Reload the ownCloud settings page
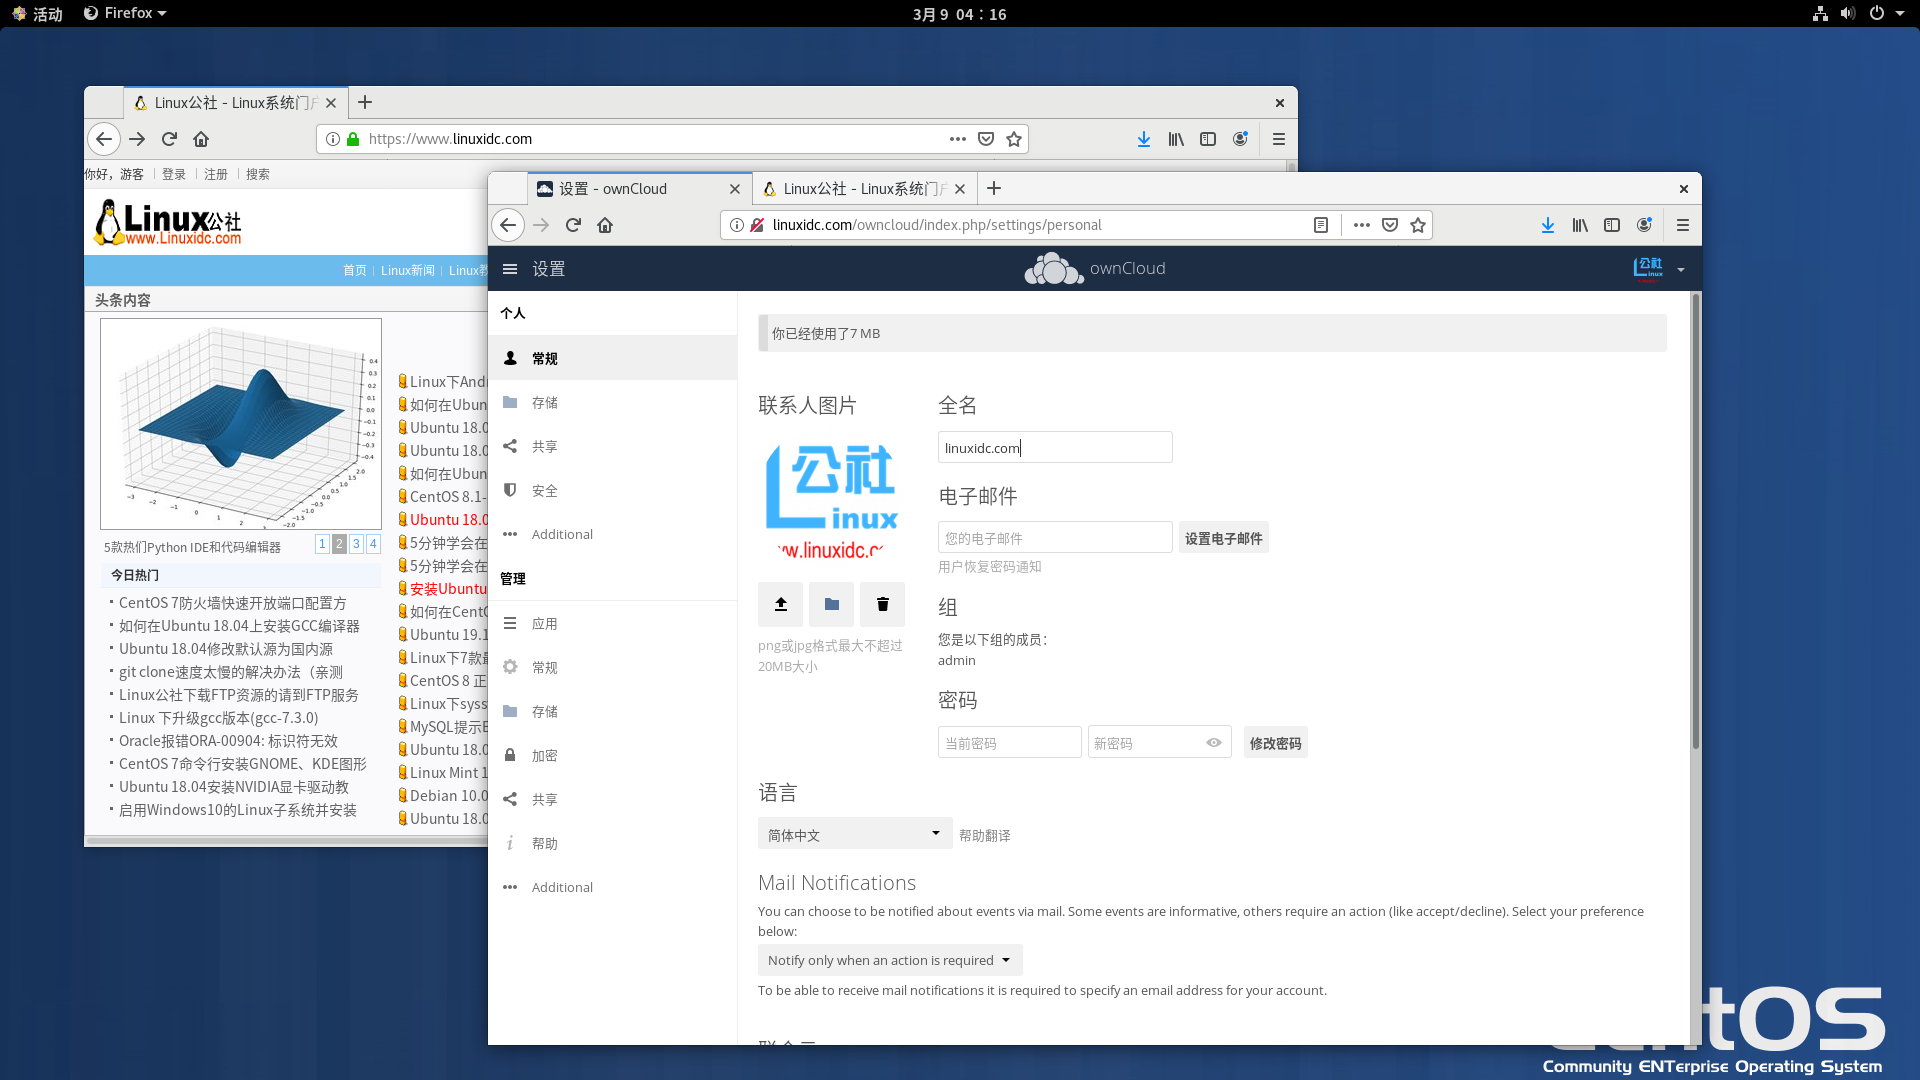 pyautogui.click(x=573, y=225)
